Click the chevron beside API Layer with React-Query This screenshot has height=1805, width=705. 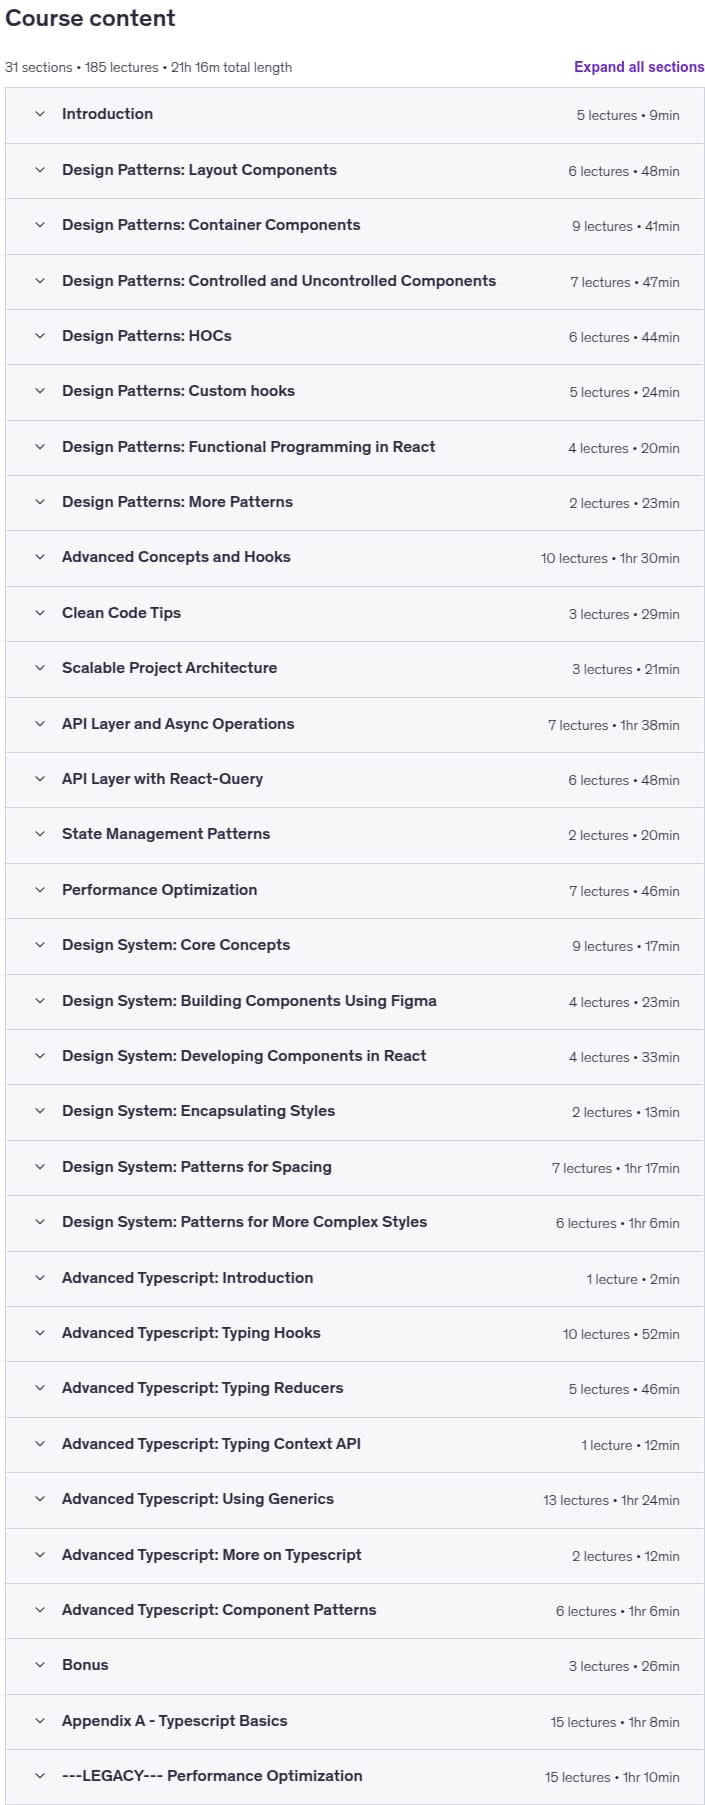tap(40, 779)
